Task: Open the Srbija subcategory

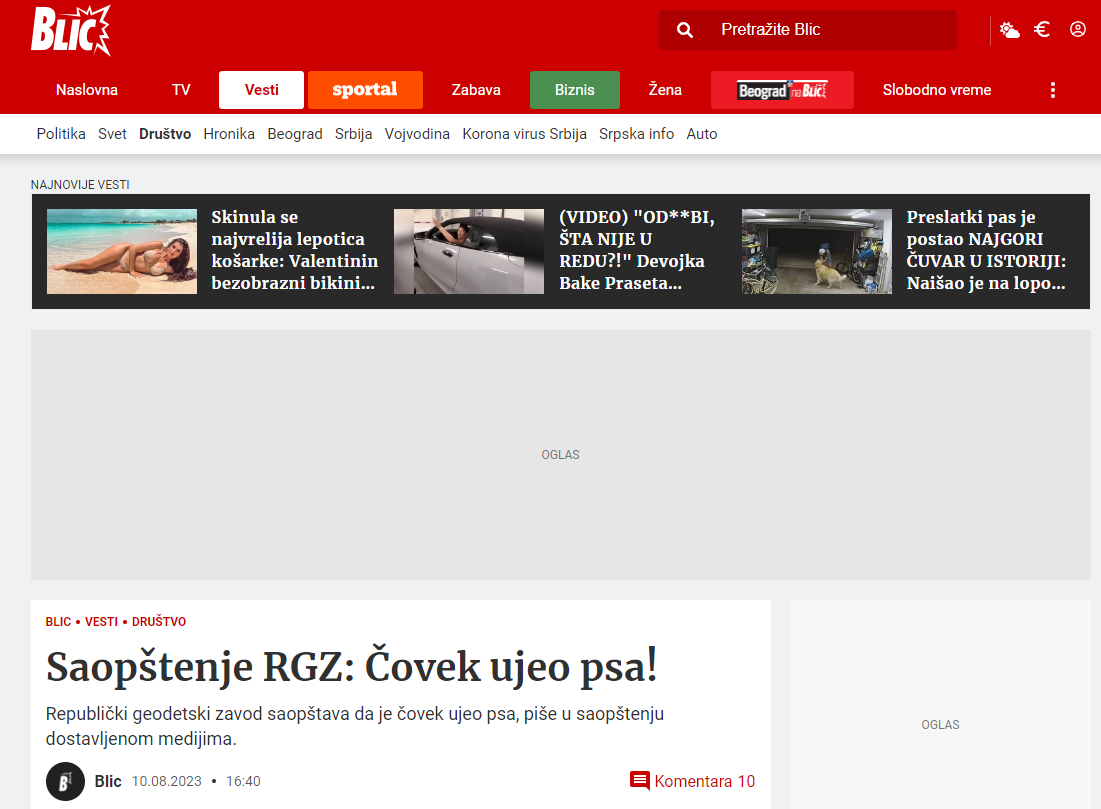Action: pos(353,133)
